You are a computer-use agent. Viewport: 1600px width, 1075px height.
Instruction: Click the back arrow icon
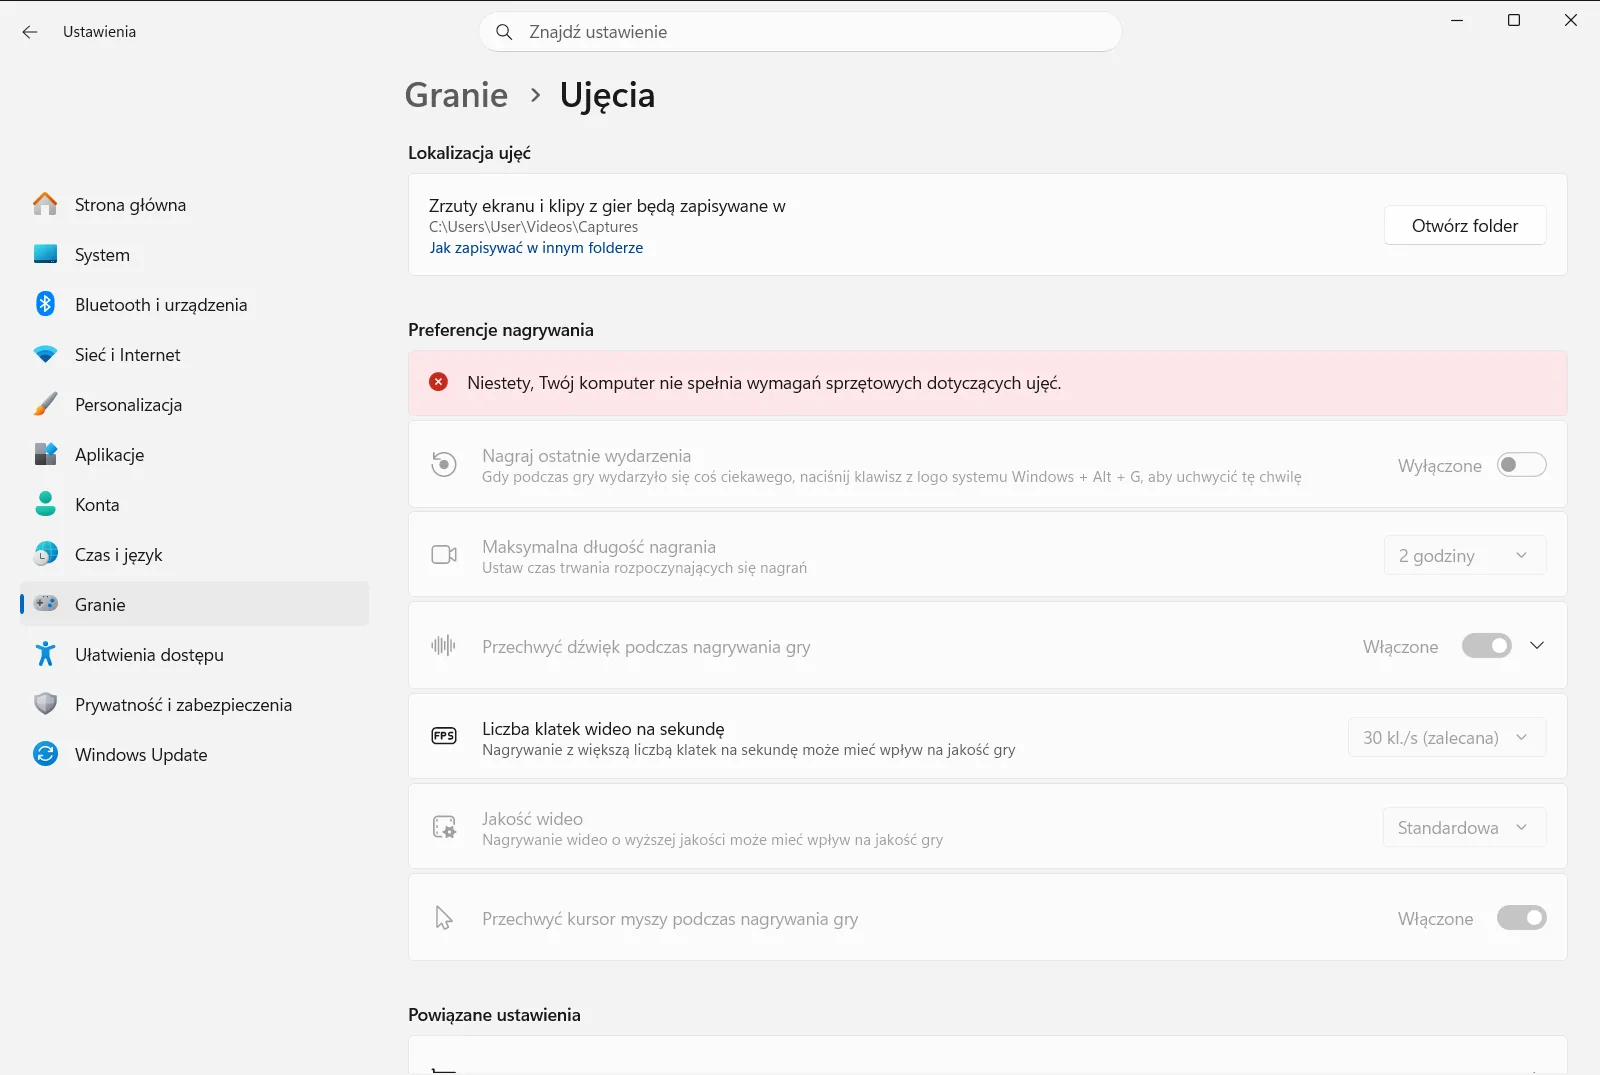[30, 32]
